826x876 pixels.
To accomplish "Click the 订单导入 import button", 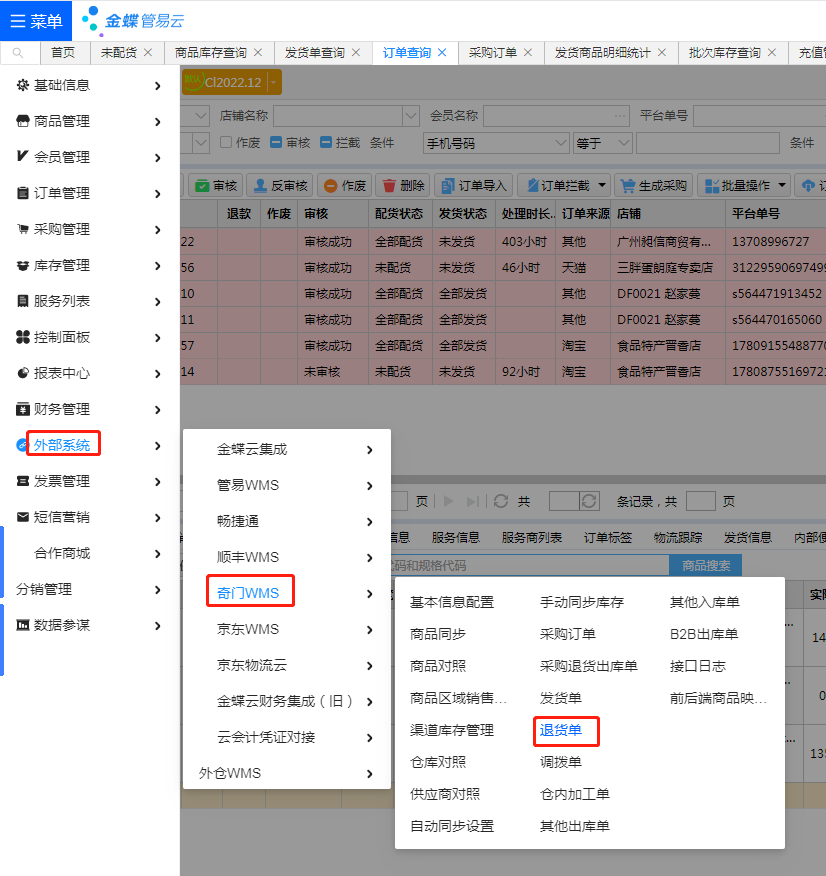I will pyautogui.click(x=474, y=185).
